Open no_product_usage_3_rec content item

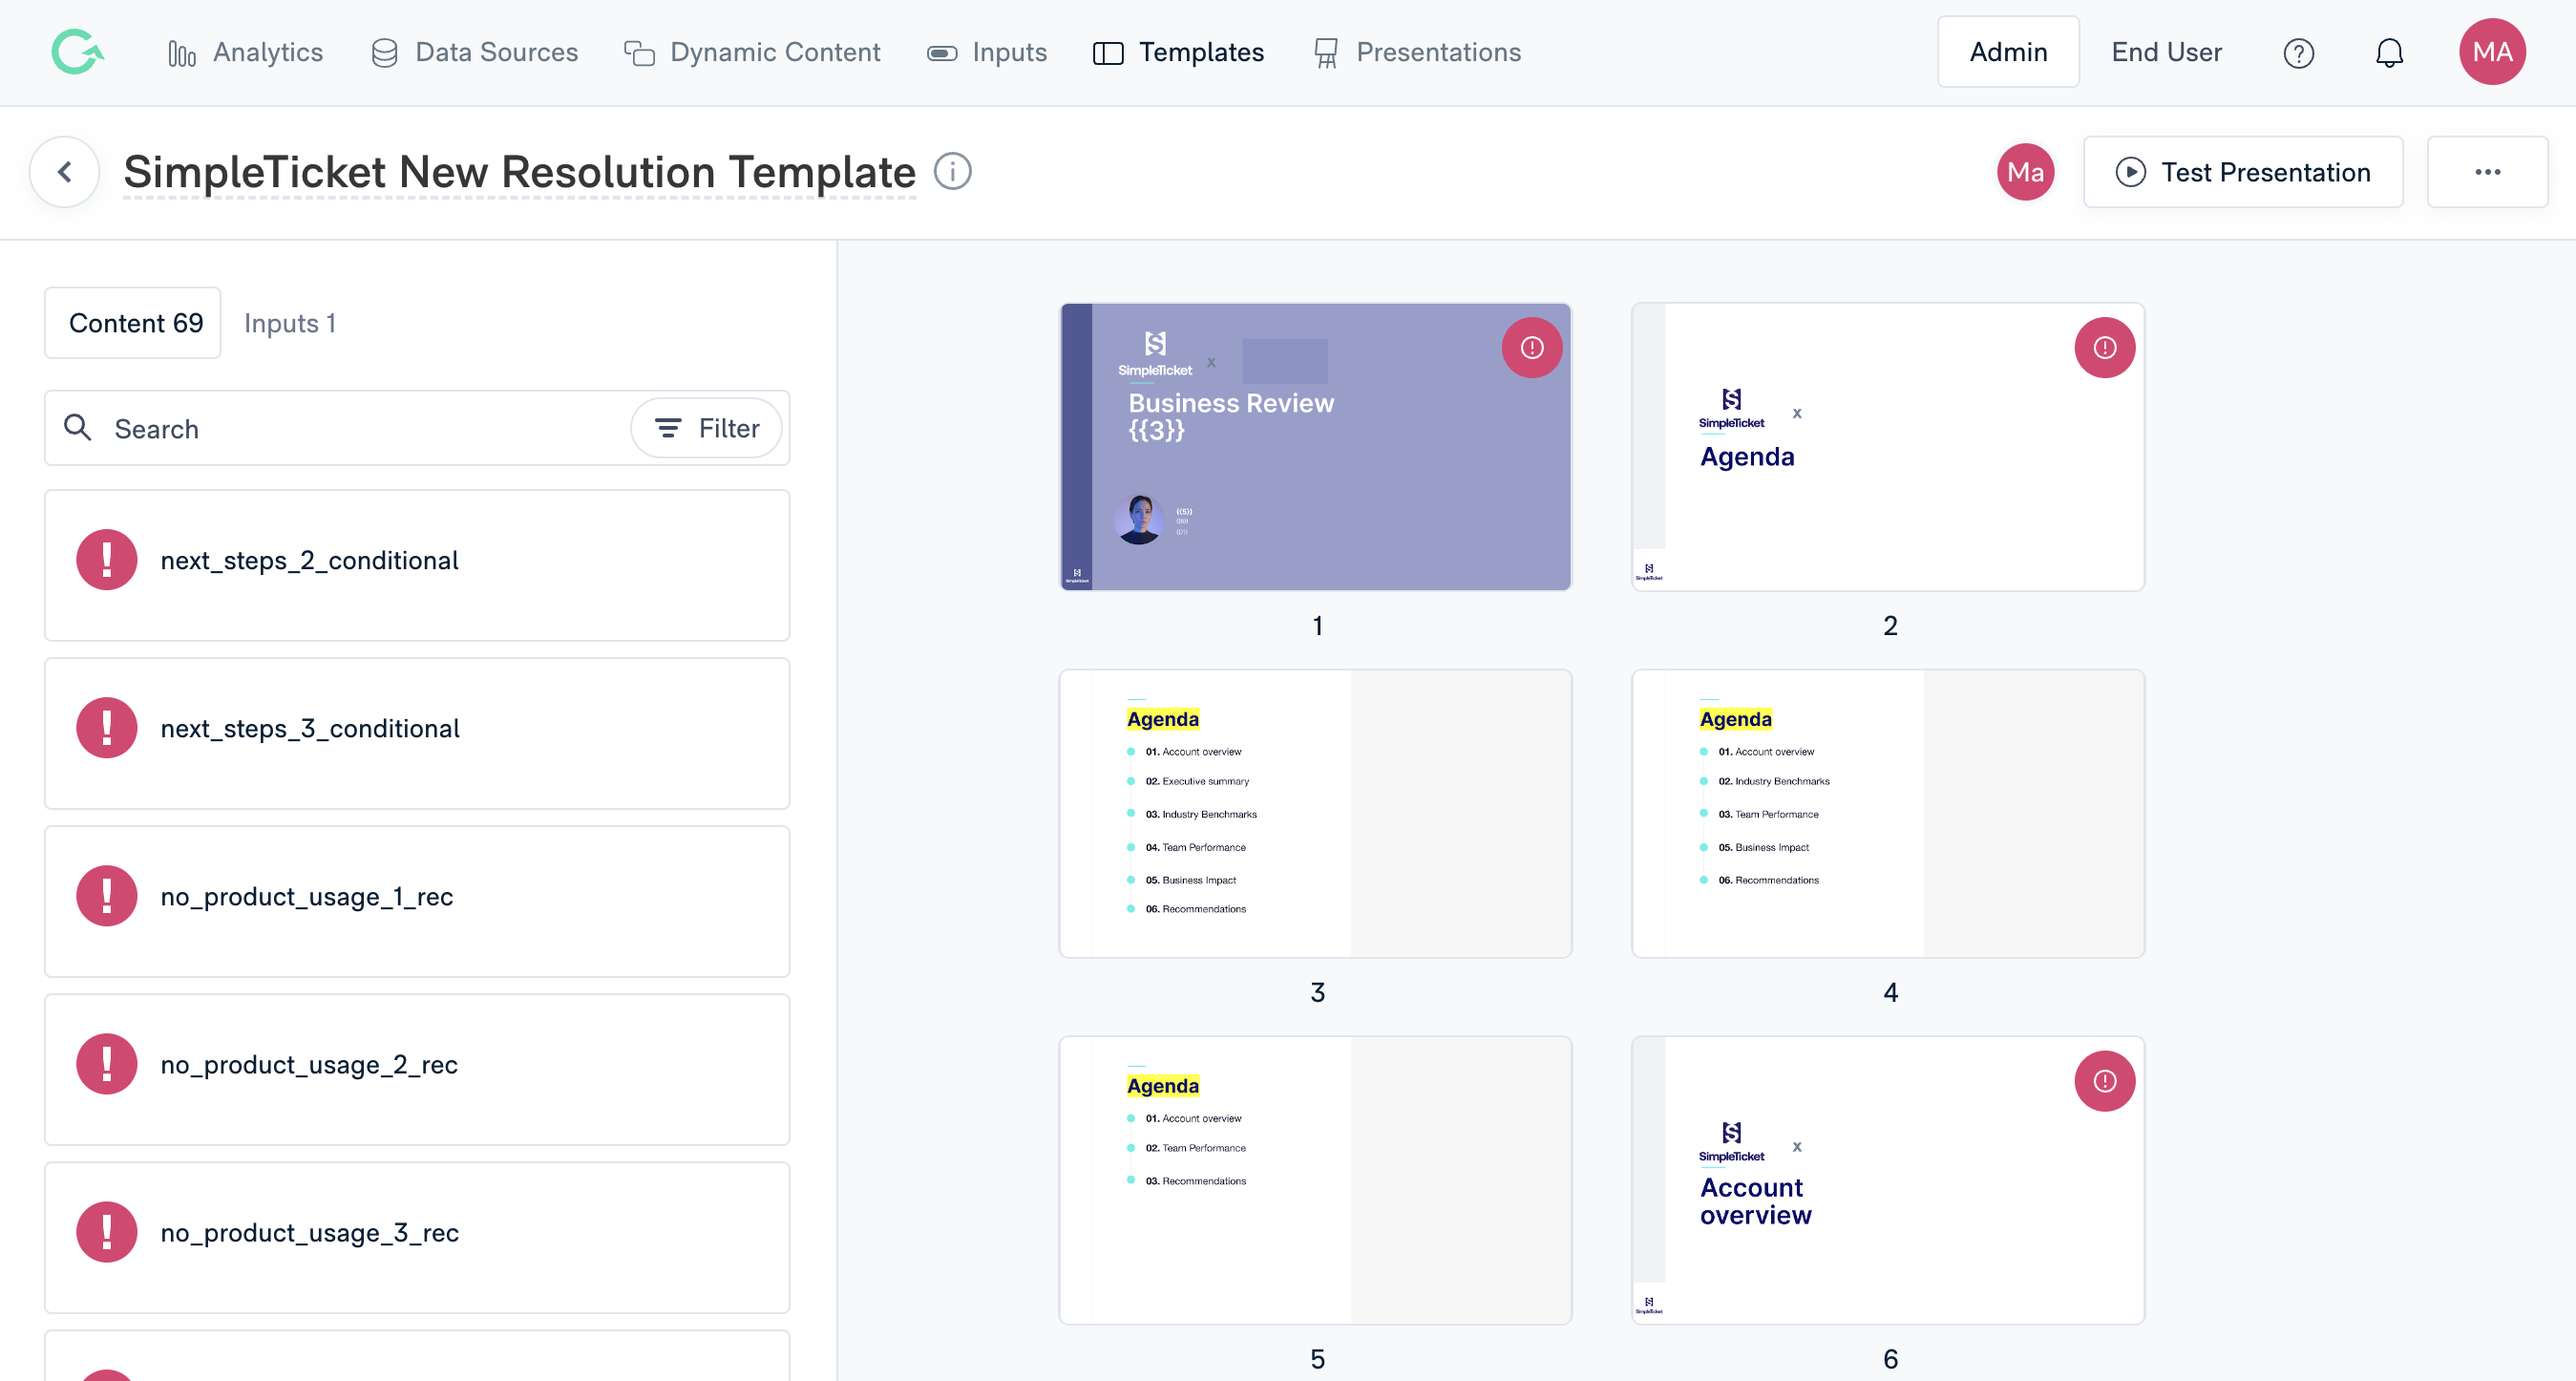pyautogui.click(x=417, y=1237)
